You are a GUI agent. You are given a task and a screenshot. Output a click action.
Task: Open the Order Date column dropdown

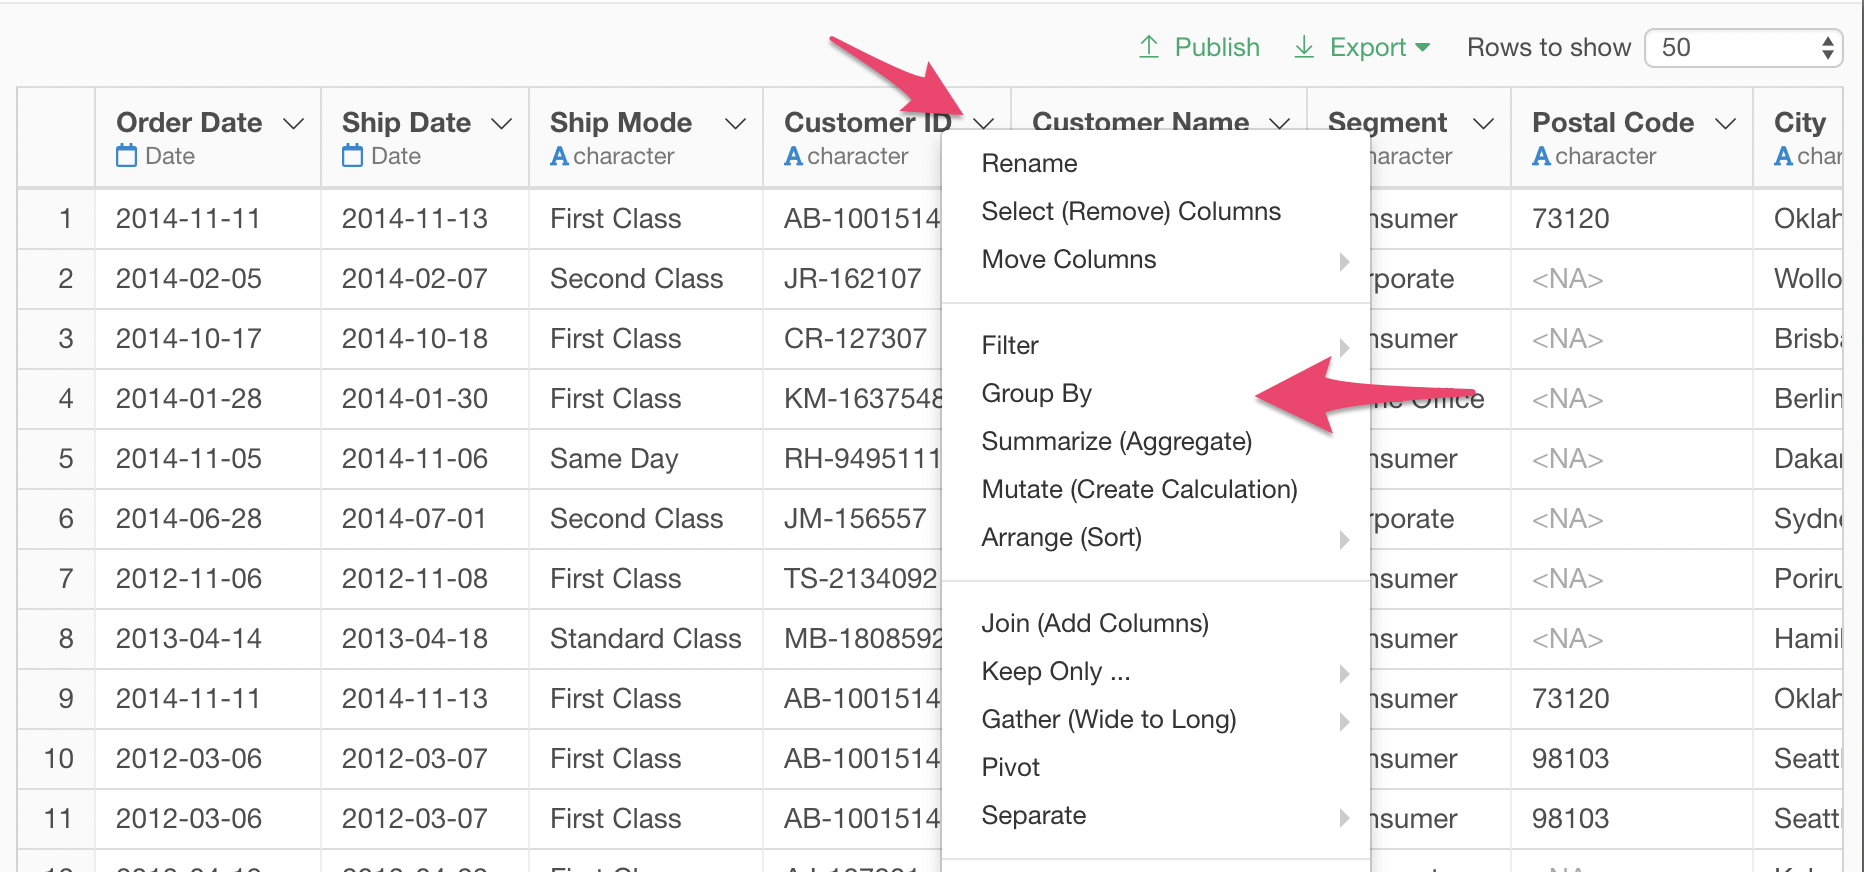click(x=293, y=123)
